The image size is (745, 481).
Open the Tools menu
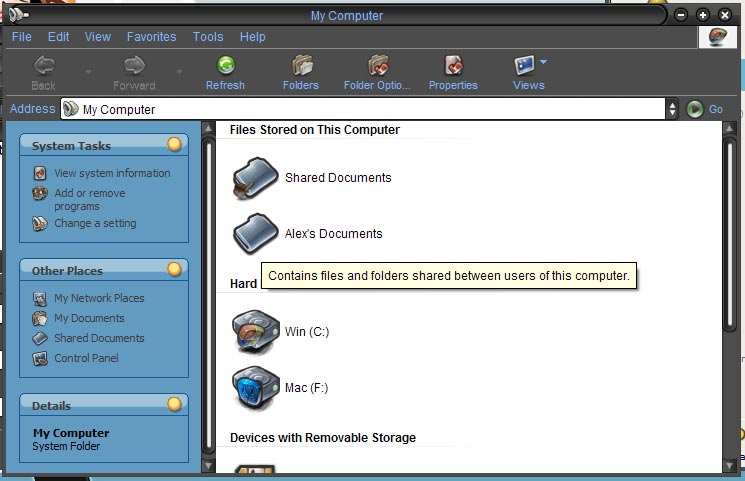(x=208, y=37)
